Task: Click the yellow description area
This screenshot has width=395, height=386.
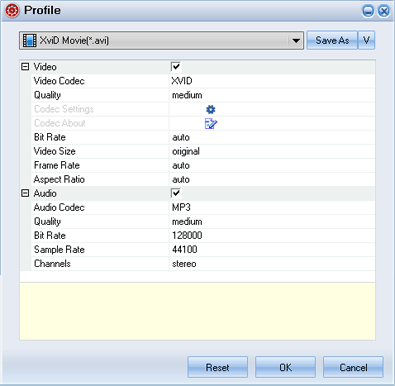Action: pos(197,311)
